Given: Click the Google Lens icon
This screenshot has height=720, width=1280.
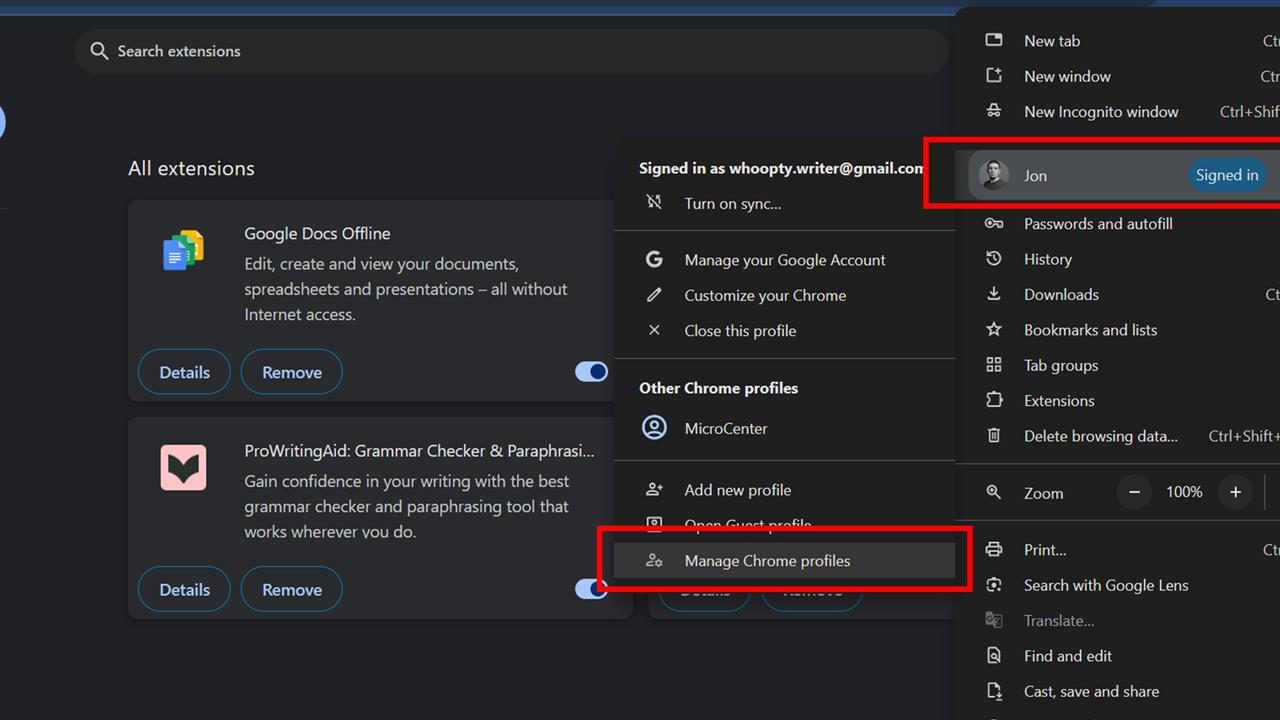Looking at the screenshot, I should tap(994, 585).
